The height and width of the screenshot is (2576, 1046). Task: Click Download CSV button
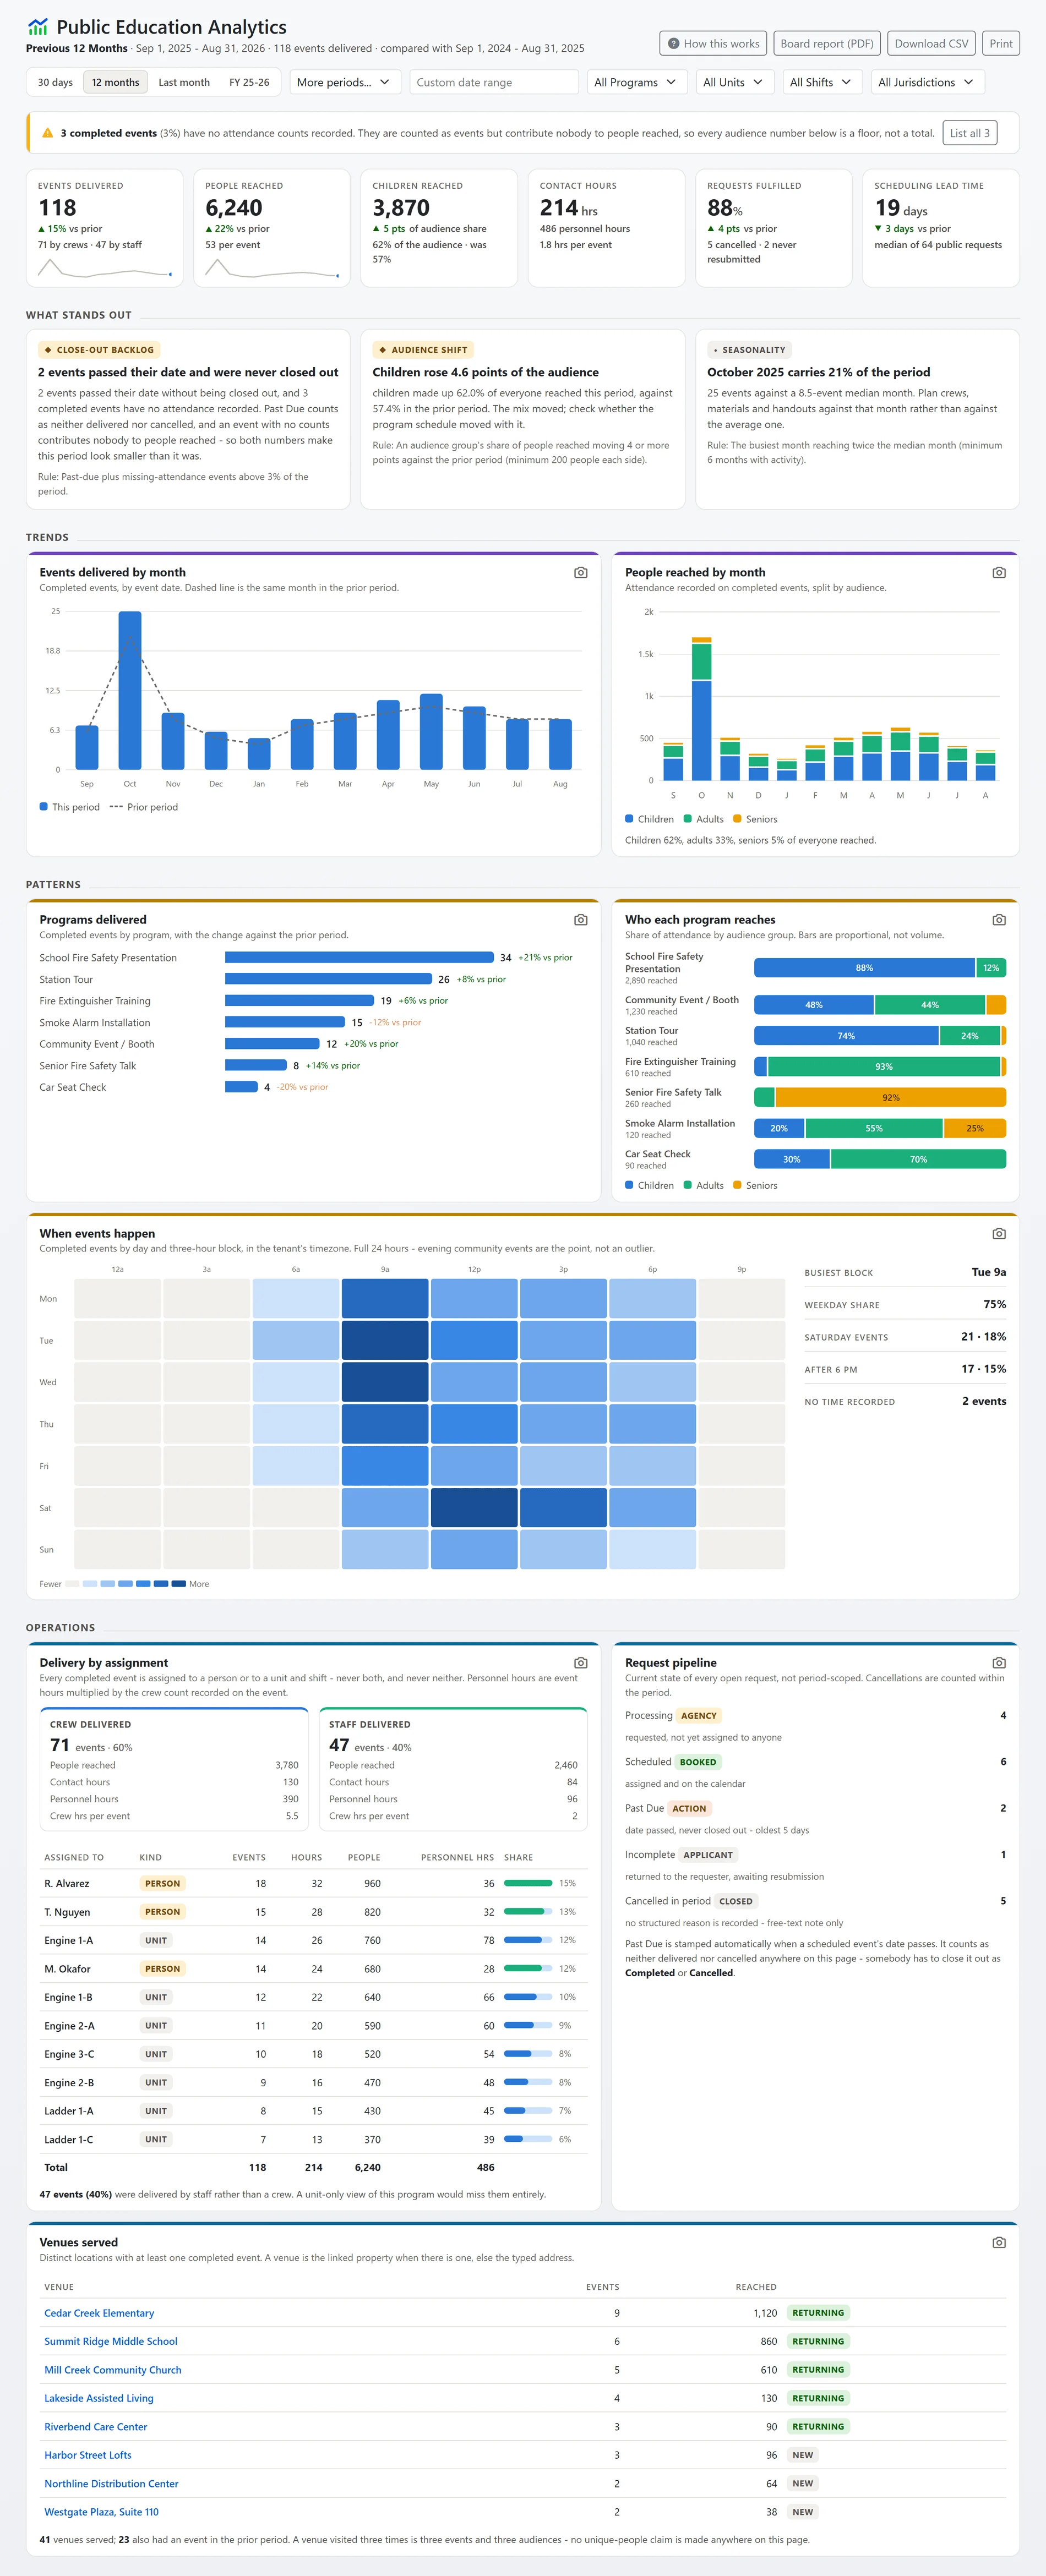click(931, 44)
